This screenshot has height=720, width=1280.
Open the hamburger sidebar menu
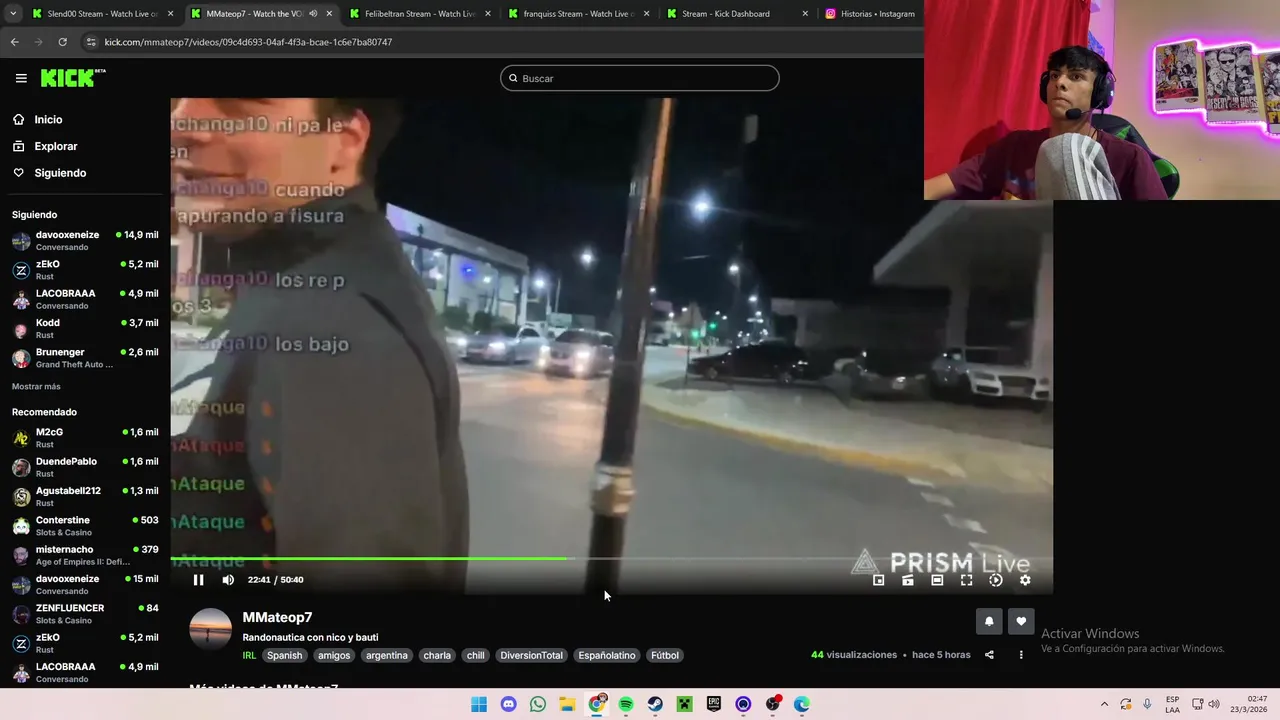(x=21, y=78)
